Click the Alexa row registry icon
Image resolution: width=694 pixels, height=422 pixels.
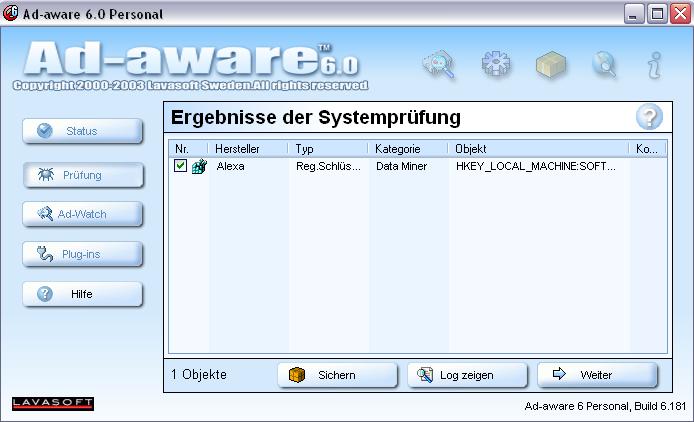coord(199,166)
